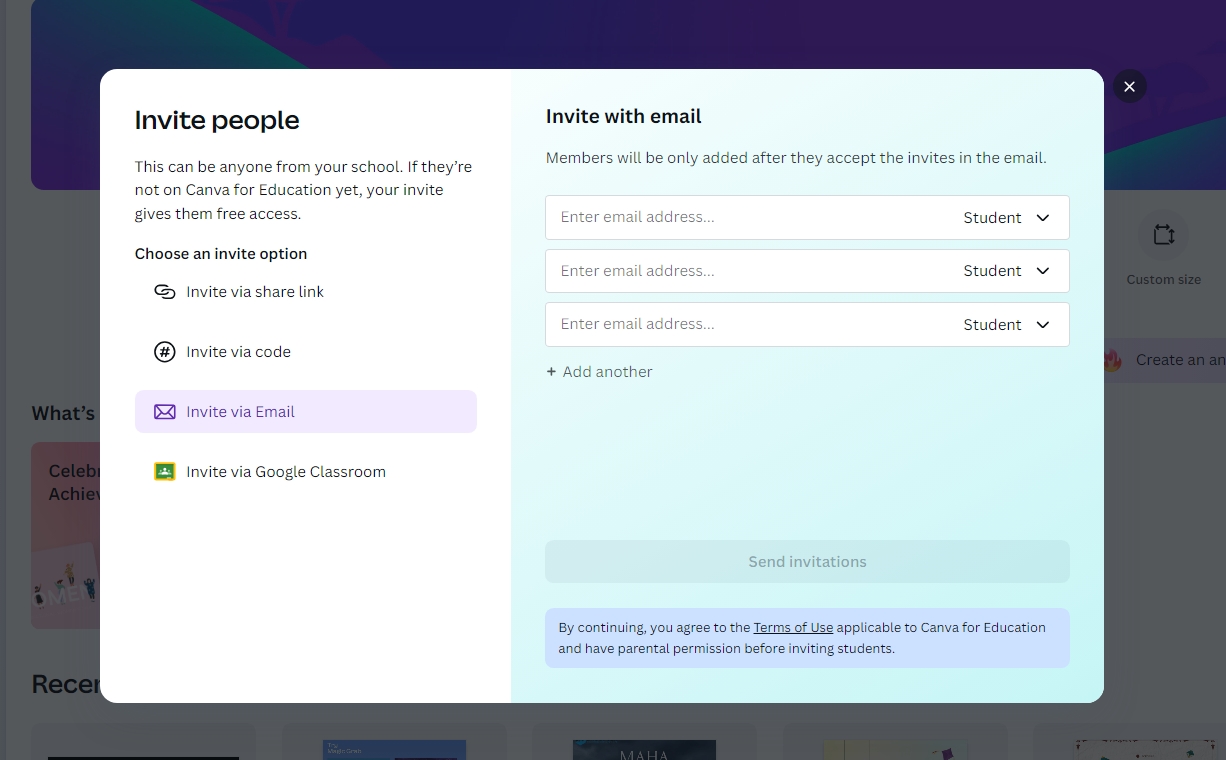Click the Custom size icon

tap(1163, 235)
